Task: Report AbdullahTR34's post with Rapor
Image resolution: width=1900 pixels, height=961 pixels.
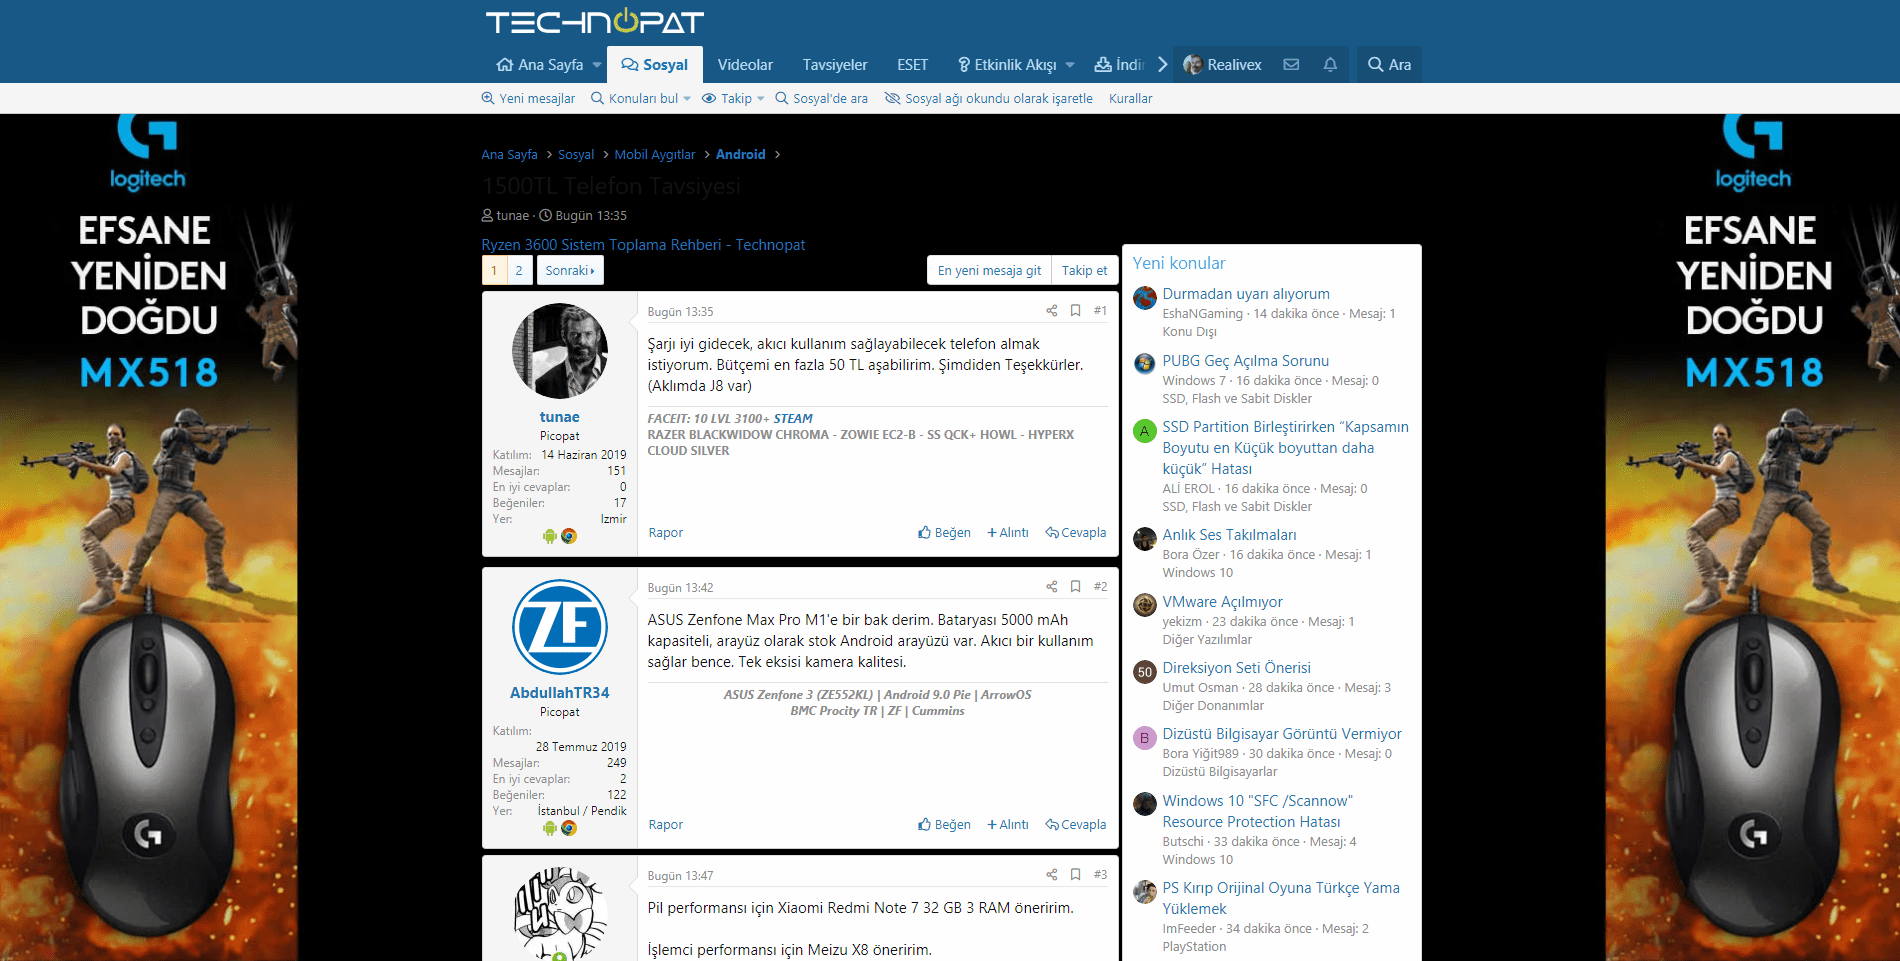Action: (666, 825)
